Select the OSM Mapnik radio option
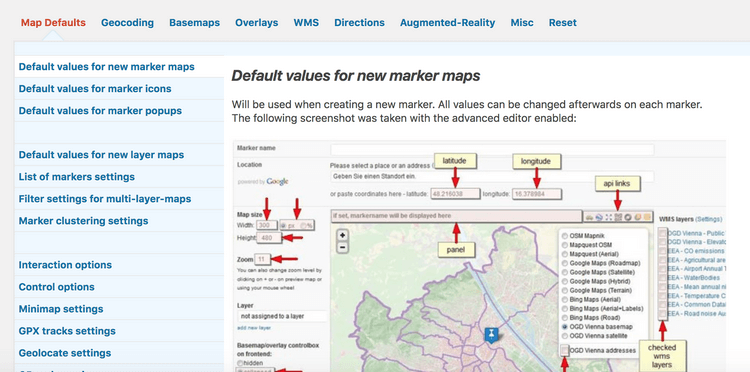This screenshot has width=750, height=372. coord(565,236)
